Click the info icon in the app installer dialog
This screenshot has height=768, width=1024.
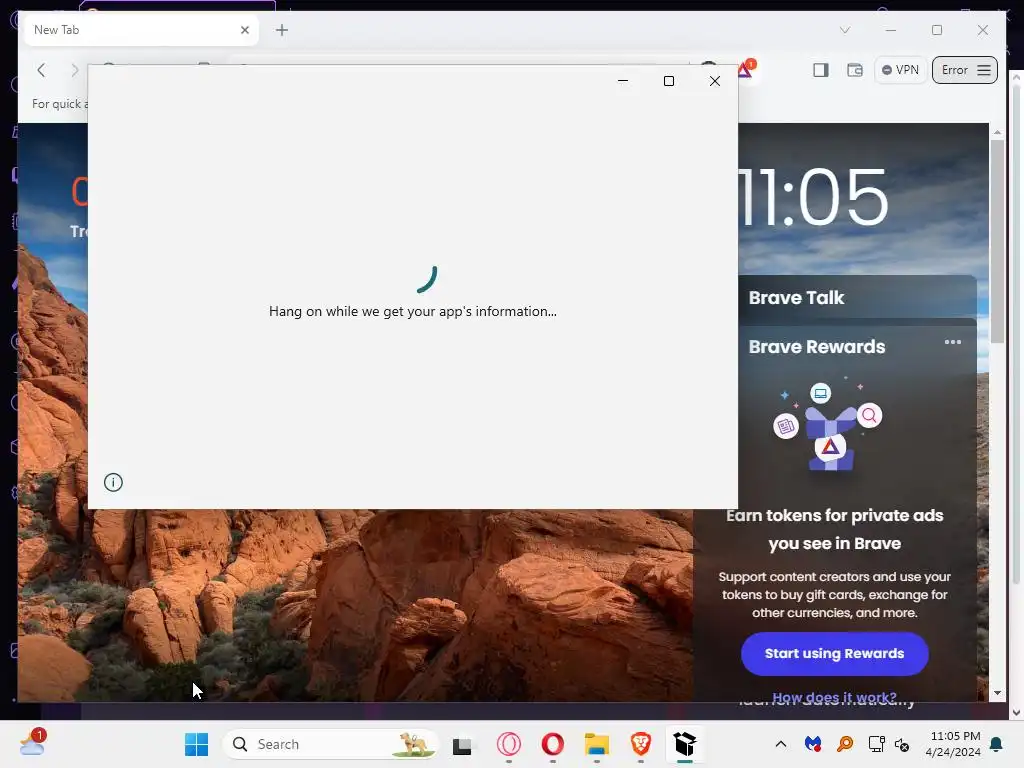tap(113, 483)
